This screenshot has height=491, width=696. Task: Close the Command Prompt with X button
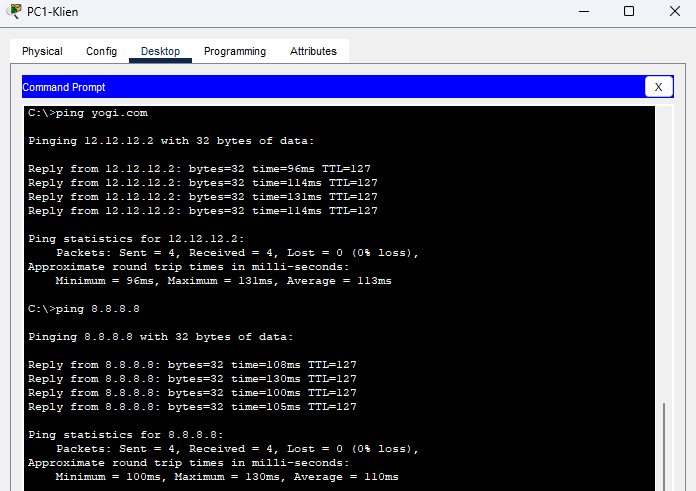pos(659,87)
